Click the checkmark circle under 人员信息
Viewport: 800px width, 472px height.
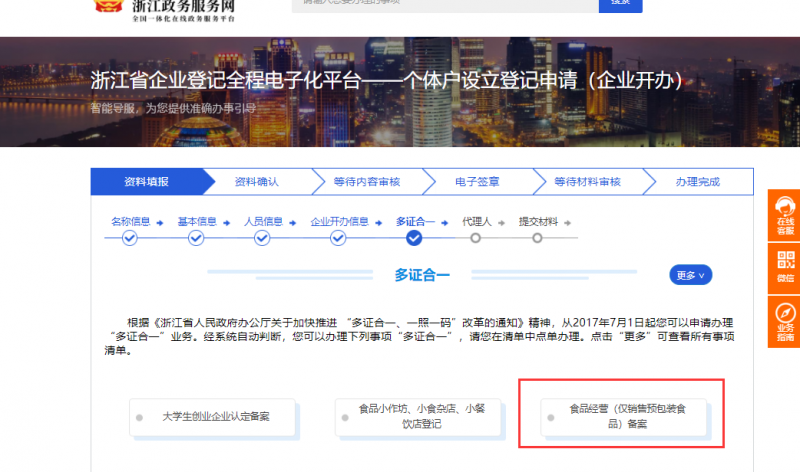click(x=262, y=238)
